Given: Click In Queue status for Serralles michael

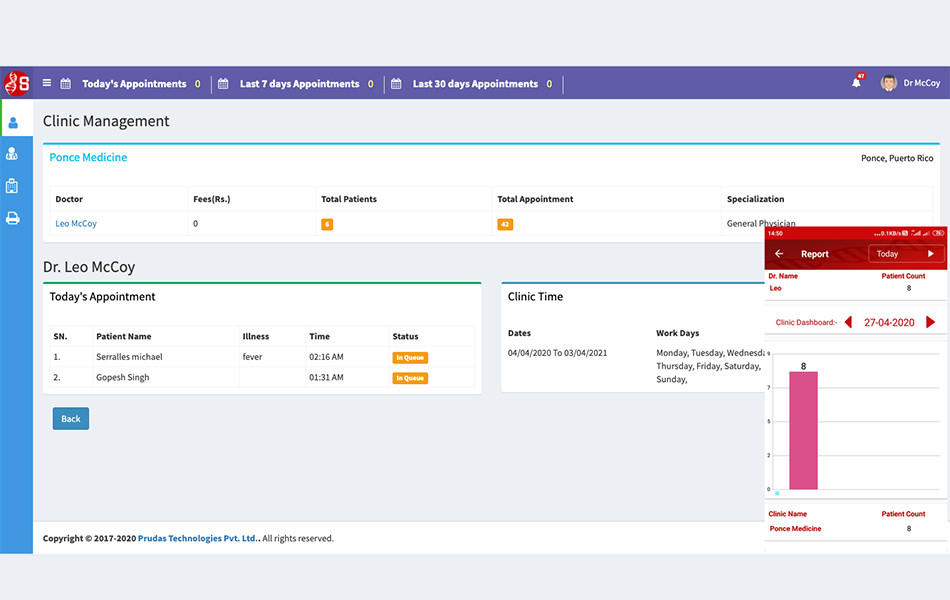Looking at the screenshot, I should pos(410,358).
